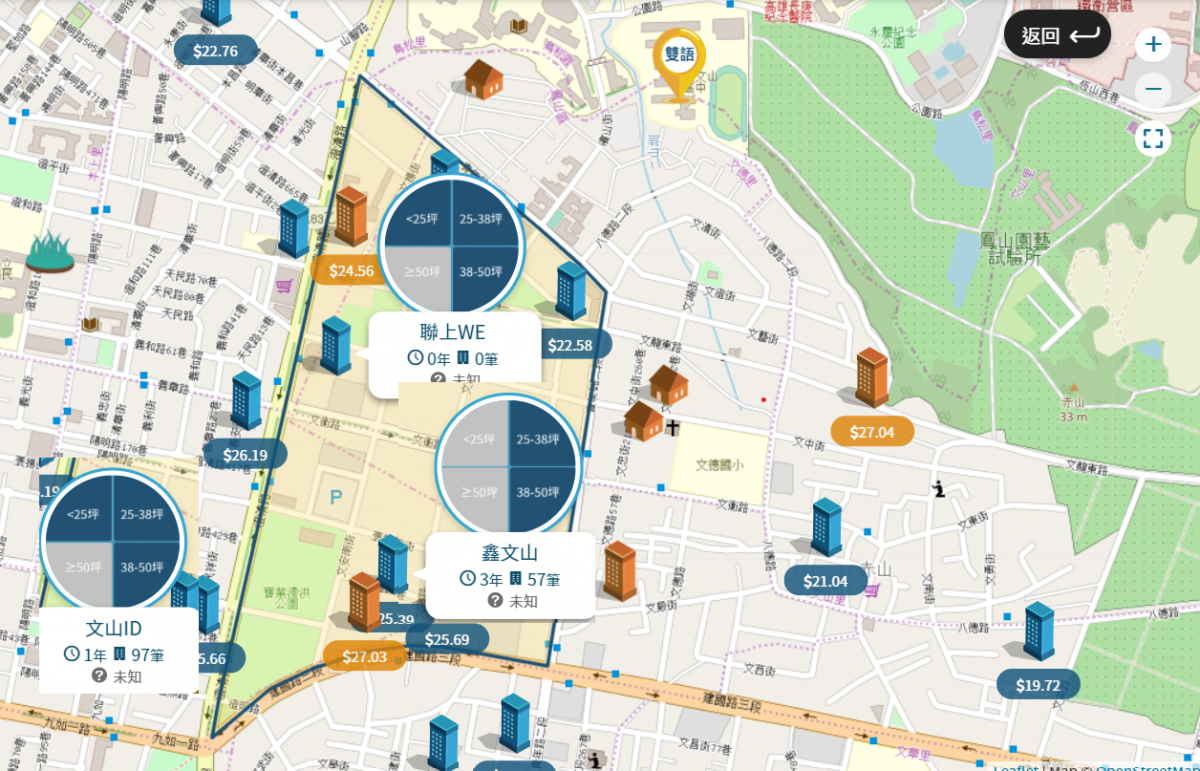Open the blue building marker priced $22.58
1200x771 pixels.
[571, 292]
